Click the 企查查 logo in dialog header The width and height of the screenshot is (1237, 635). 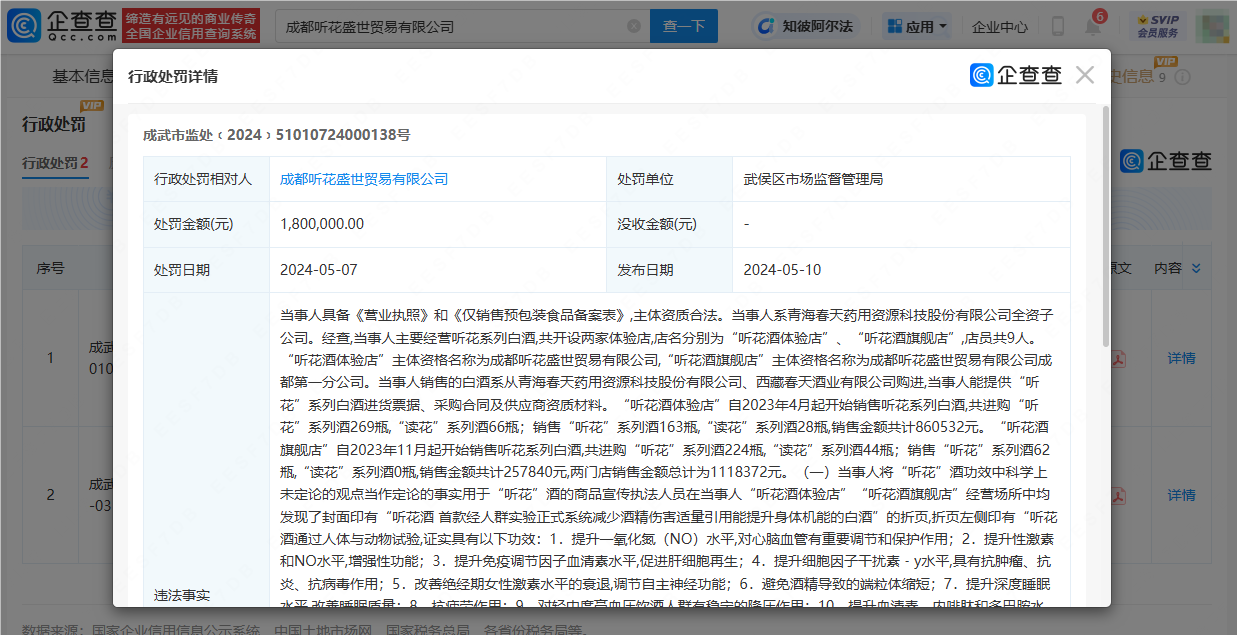(x=1016, y=75)
